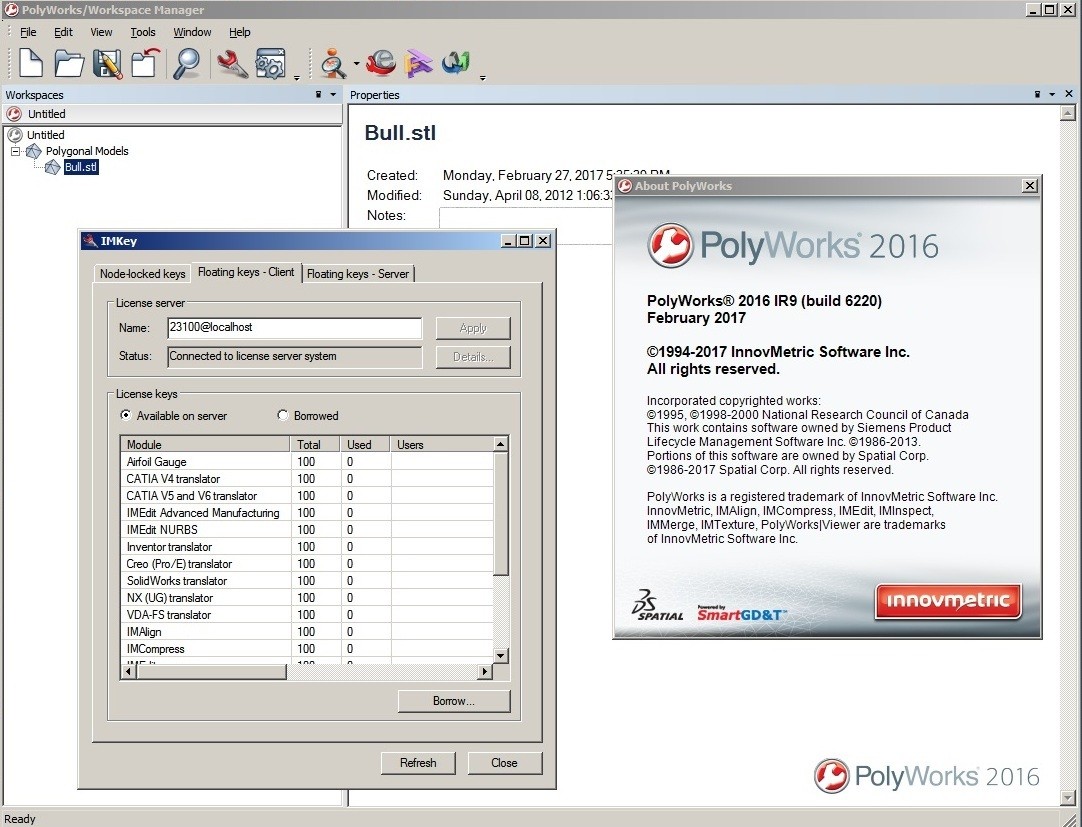Open the Workspaces panel dropdown arrow
The image size is (1082, 827).
(x=333, y=95)
